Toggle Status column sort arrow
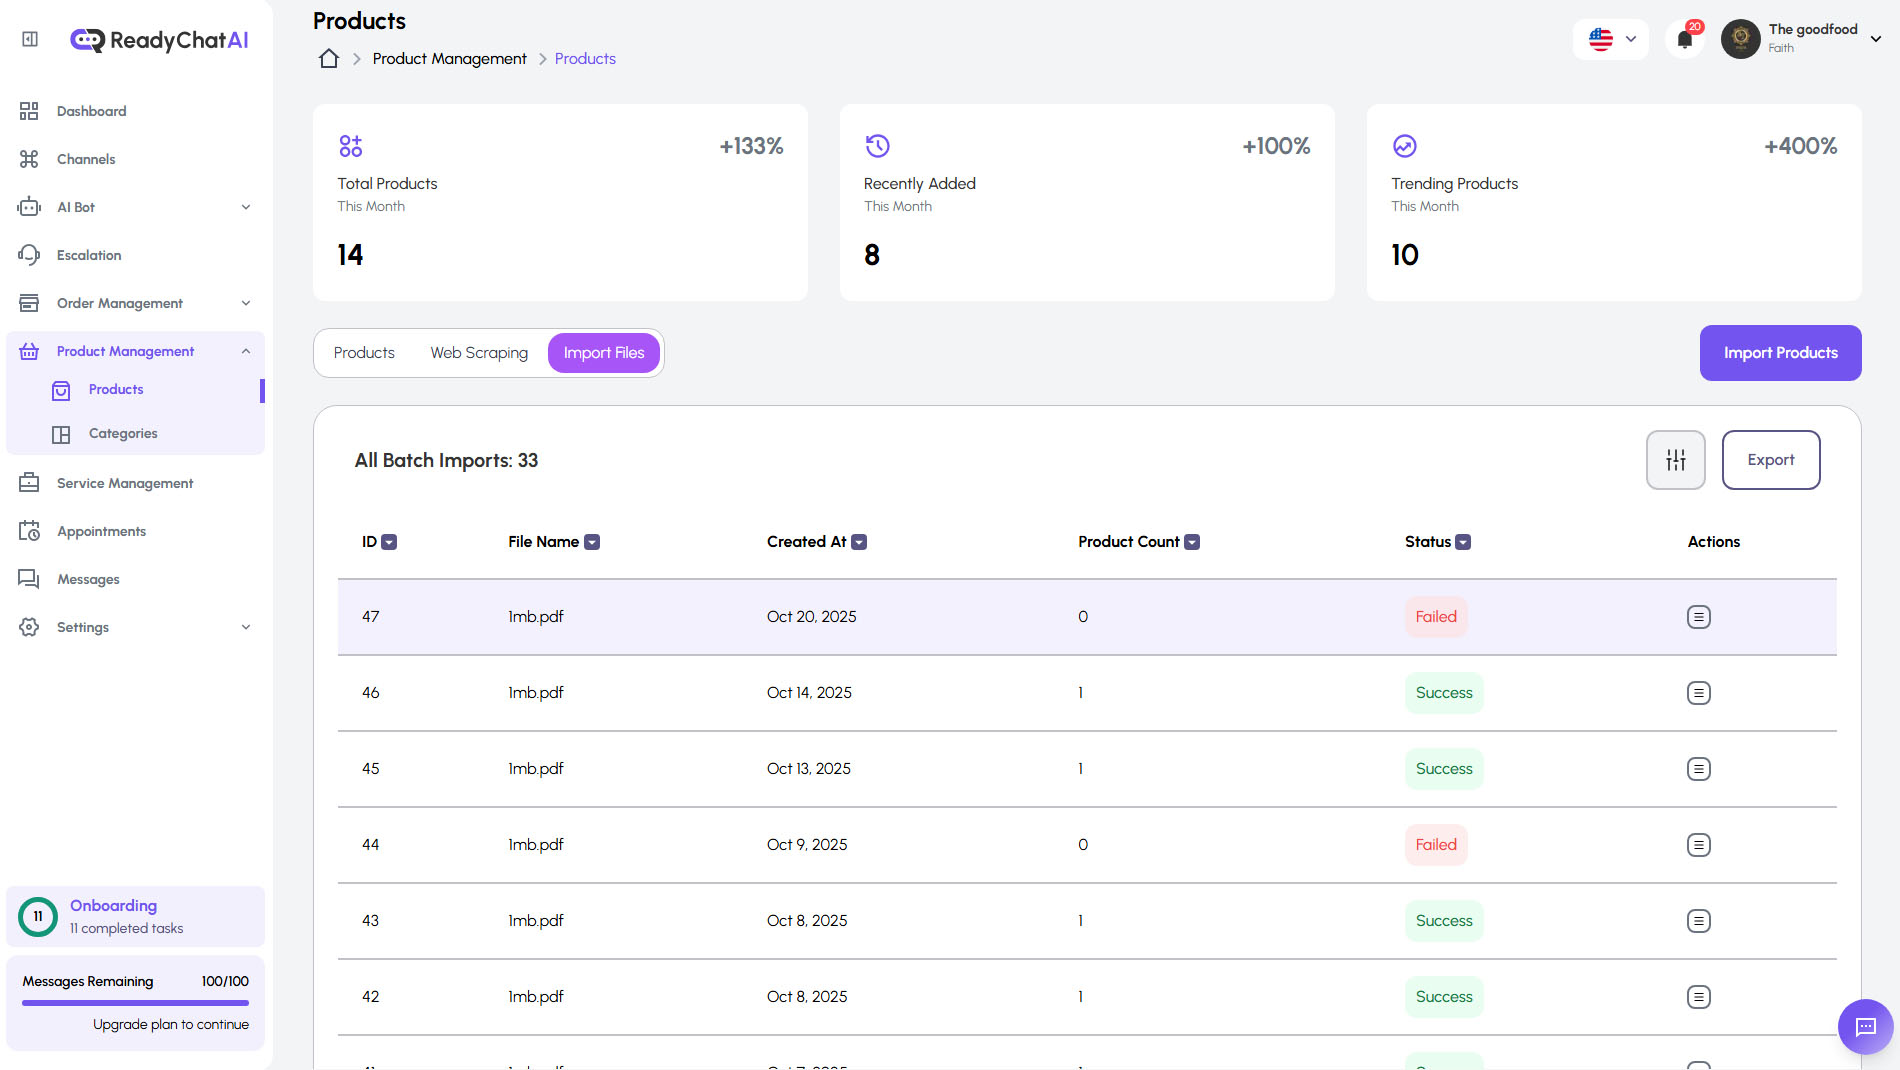Image resolution: width=1900 pixels, height=1070 pixels. tap(1463, 542)
